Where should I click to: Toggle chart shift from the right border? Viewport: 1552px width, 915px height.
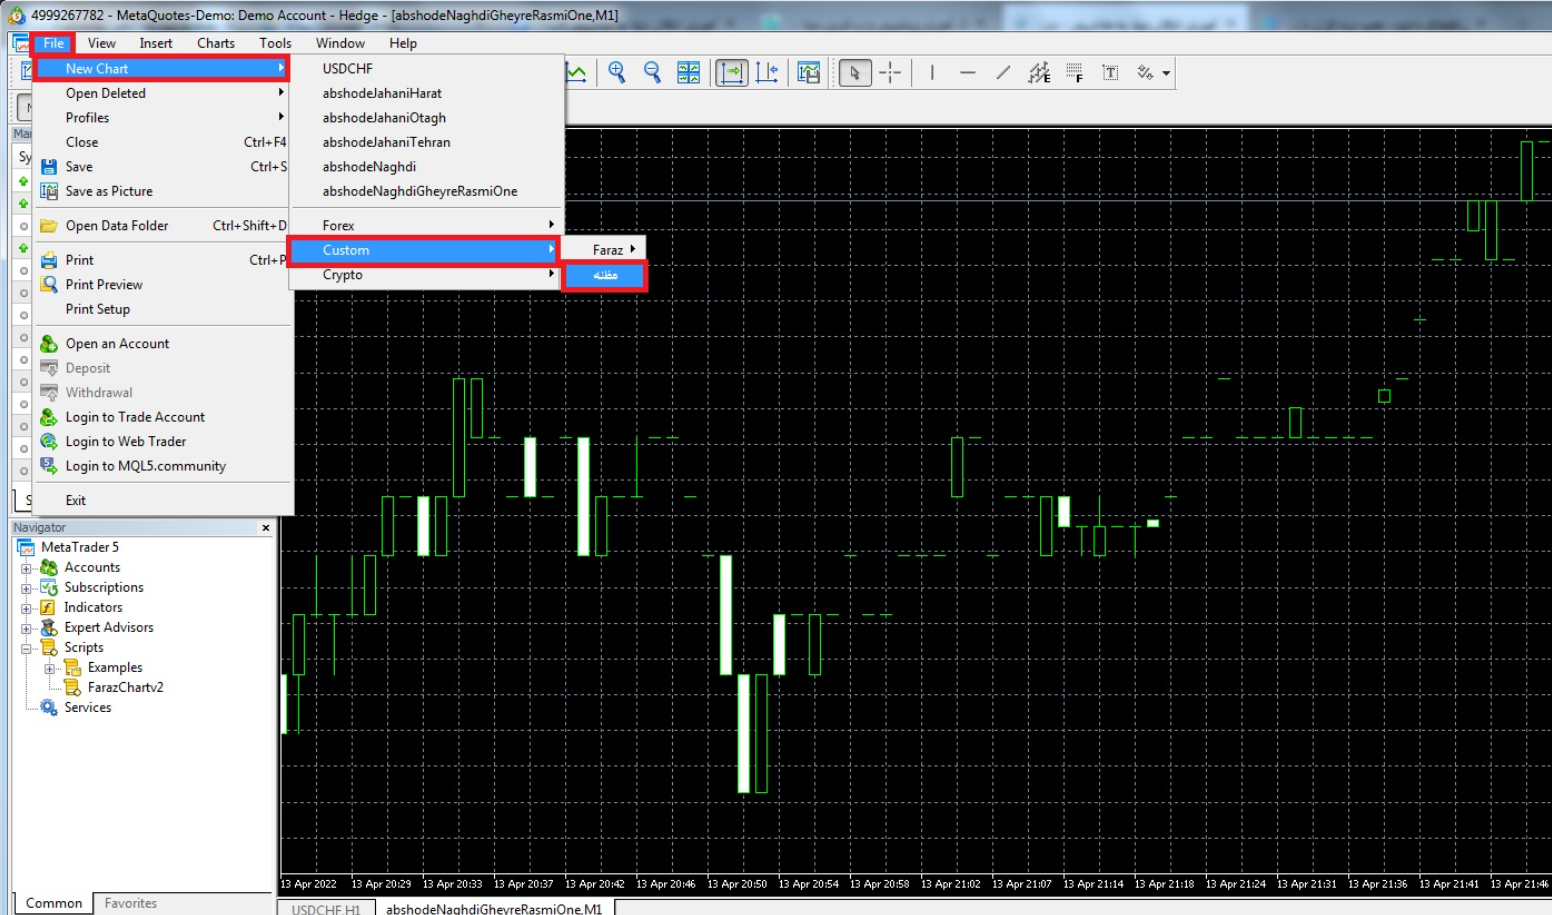(767, 72)
